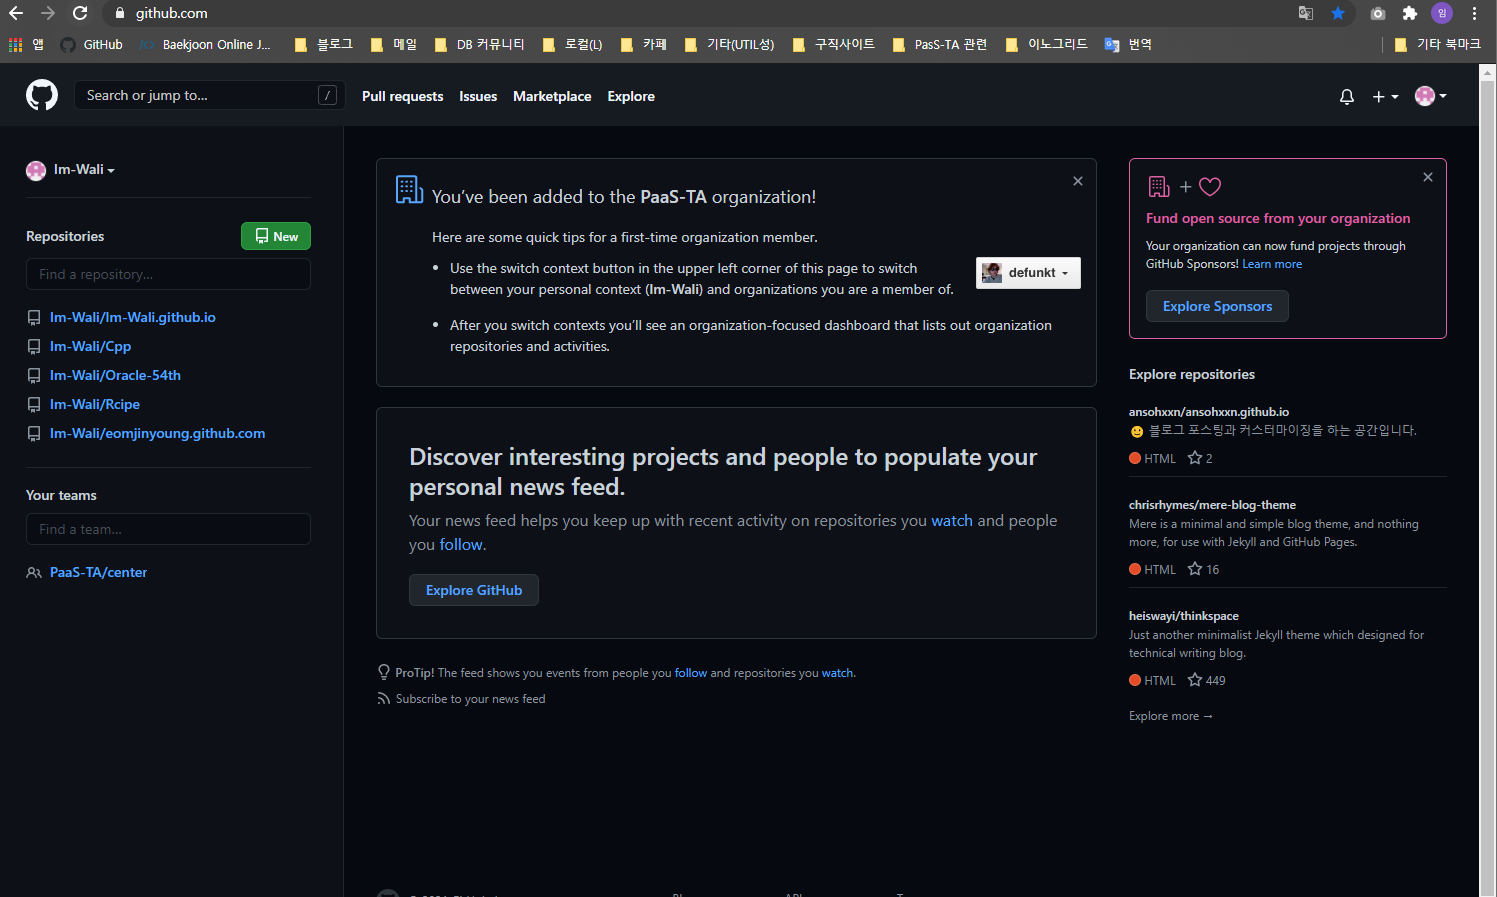Click repo icon beside Im-Wali/Rcipe

pyautogui.click(x=34, y=405)
